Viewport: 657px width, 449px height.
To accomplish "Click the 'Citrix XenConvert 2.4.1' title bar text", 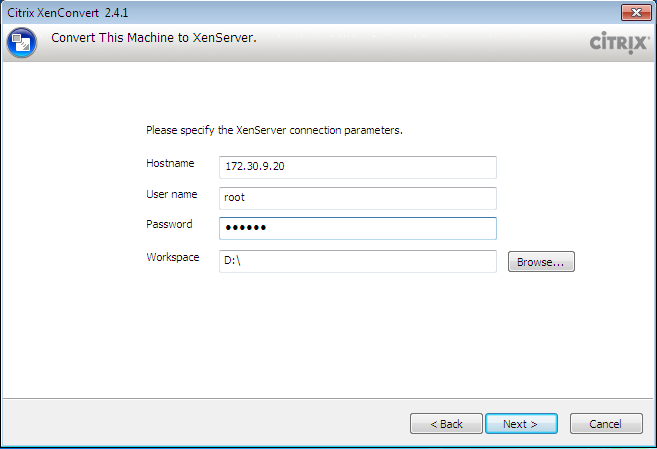I will [68, 12].
